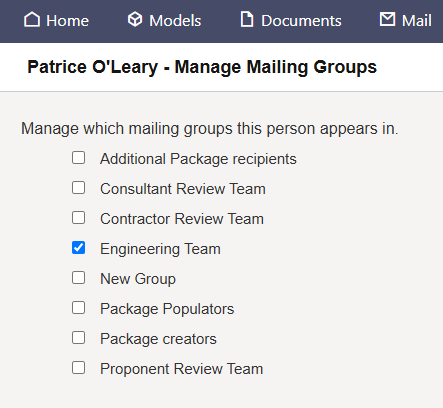Click the Manage Mailing Groups page heading

pos(202,67)
